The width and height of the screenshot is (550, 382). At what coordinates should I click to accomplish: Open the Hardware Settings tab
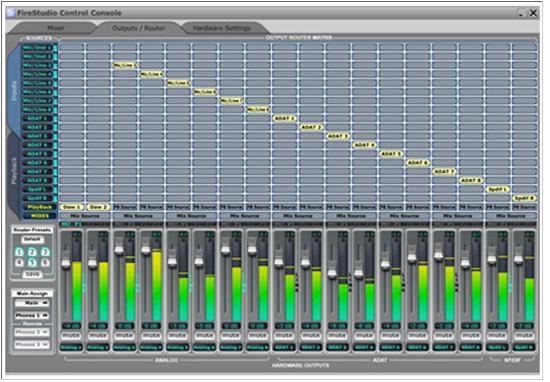pos(222,28)
